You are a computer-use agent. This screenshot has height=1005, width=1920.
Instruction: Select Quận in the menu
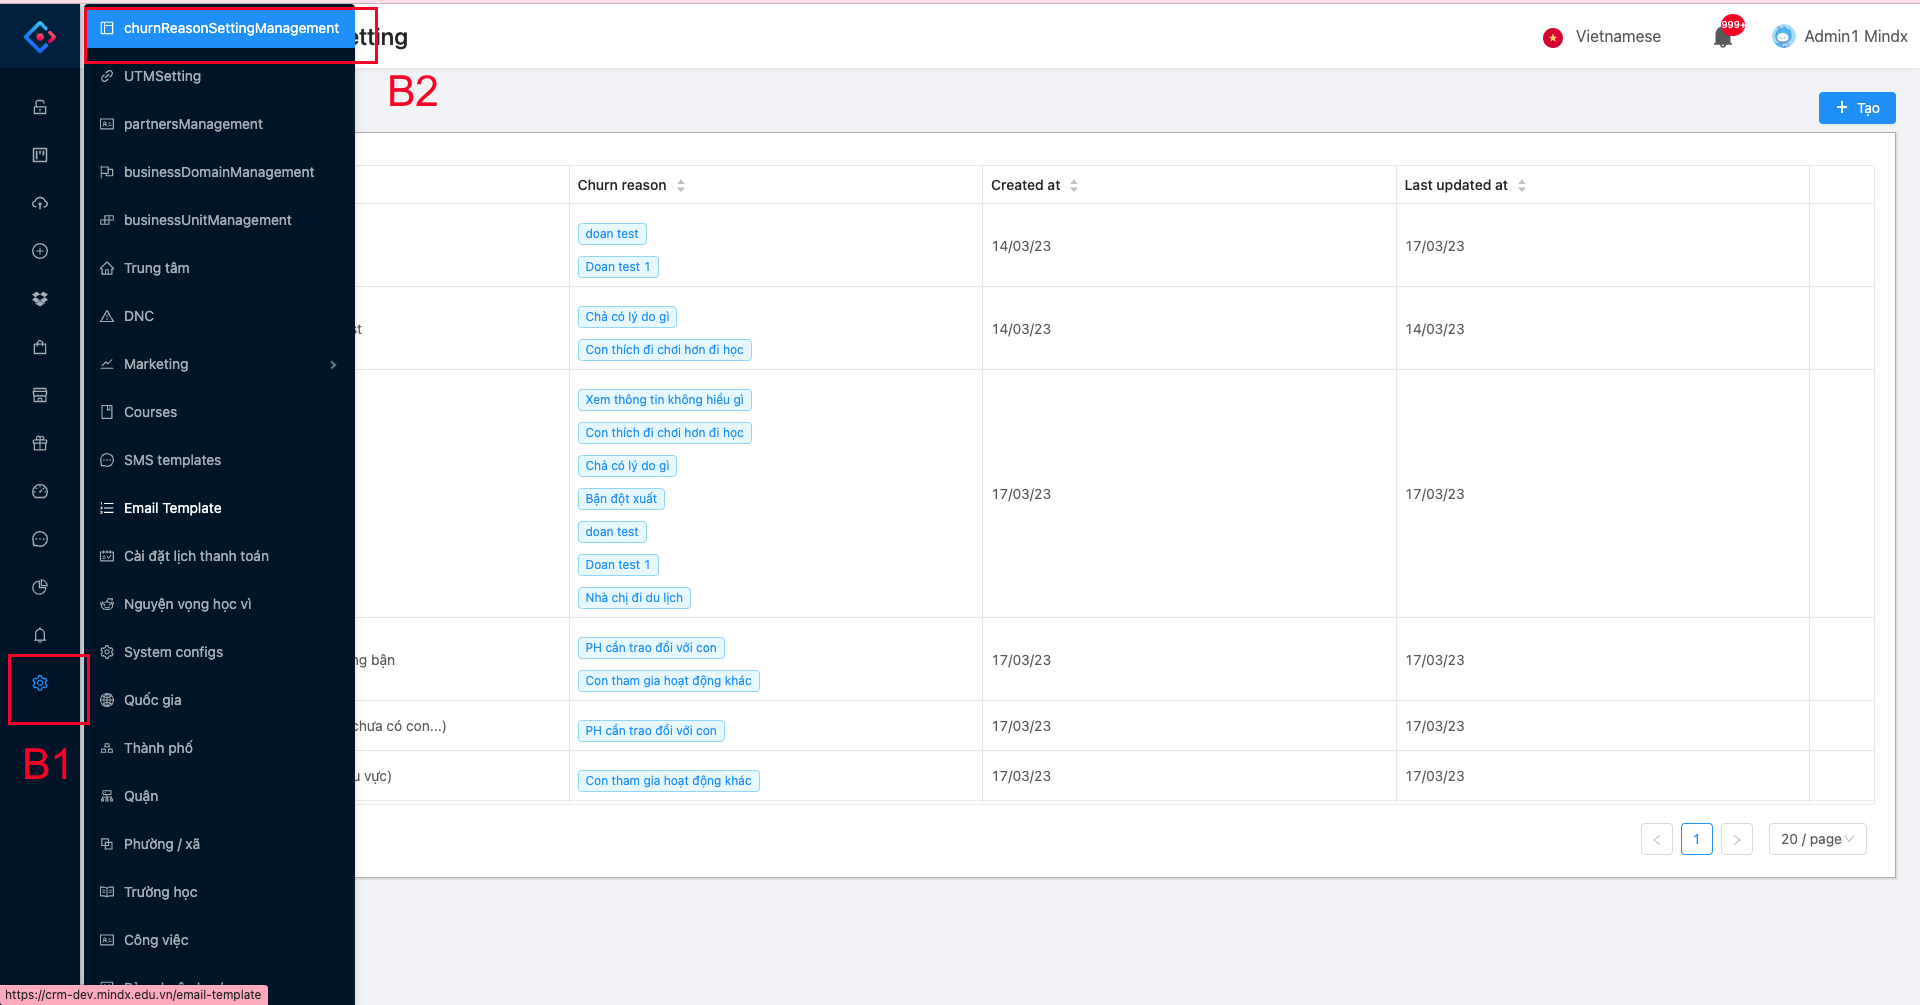[220, 796]
